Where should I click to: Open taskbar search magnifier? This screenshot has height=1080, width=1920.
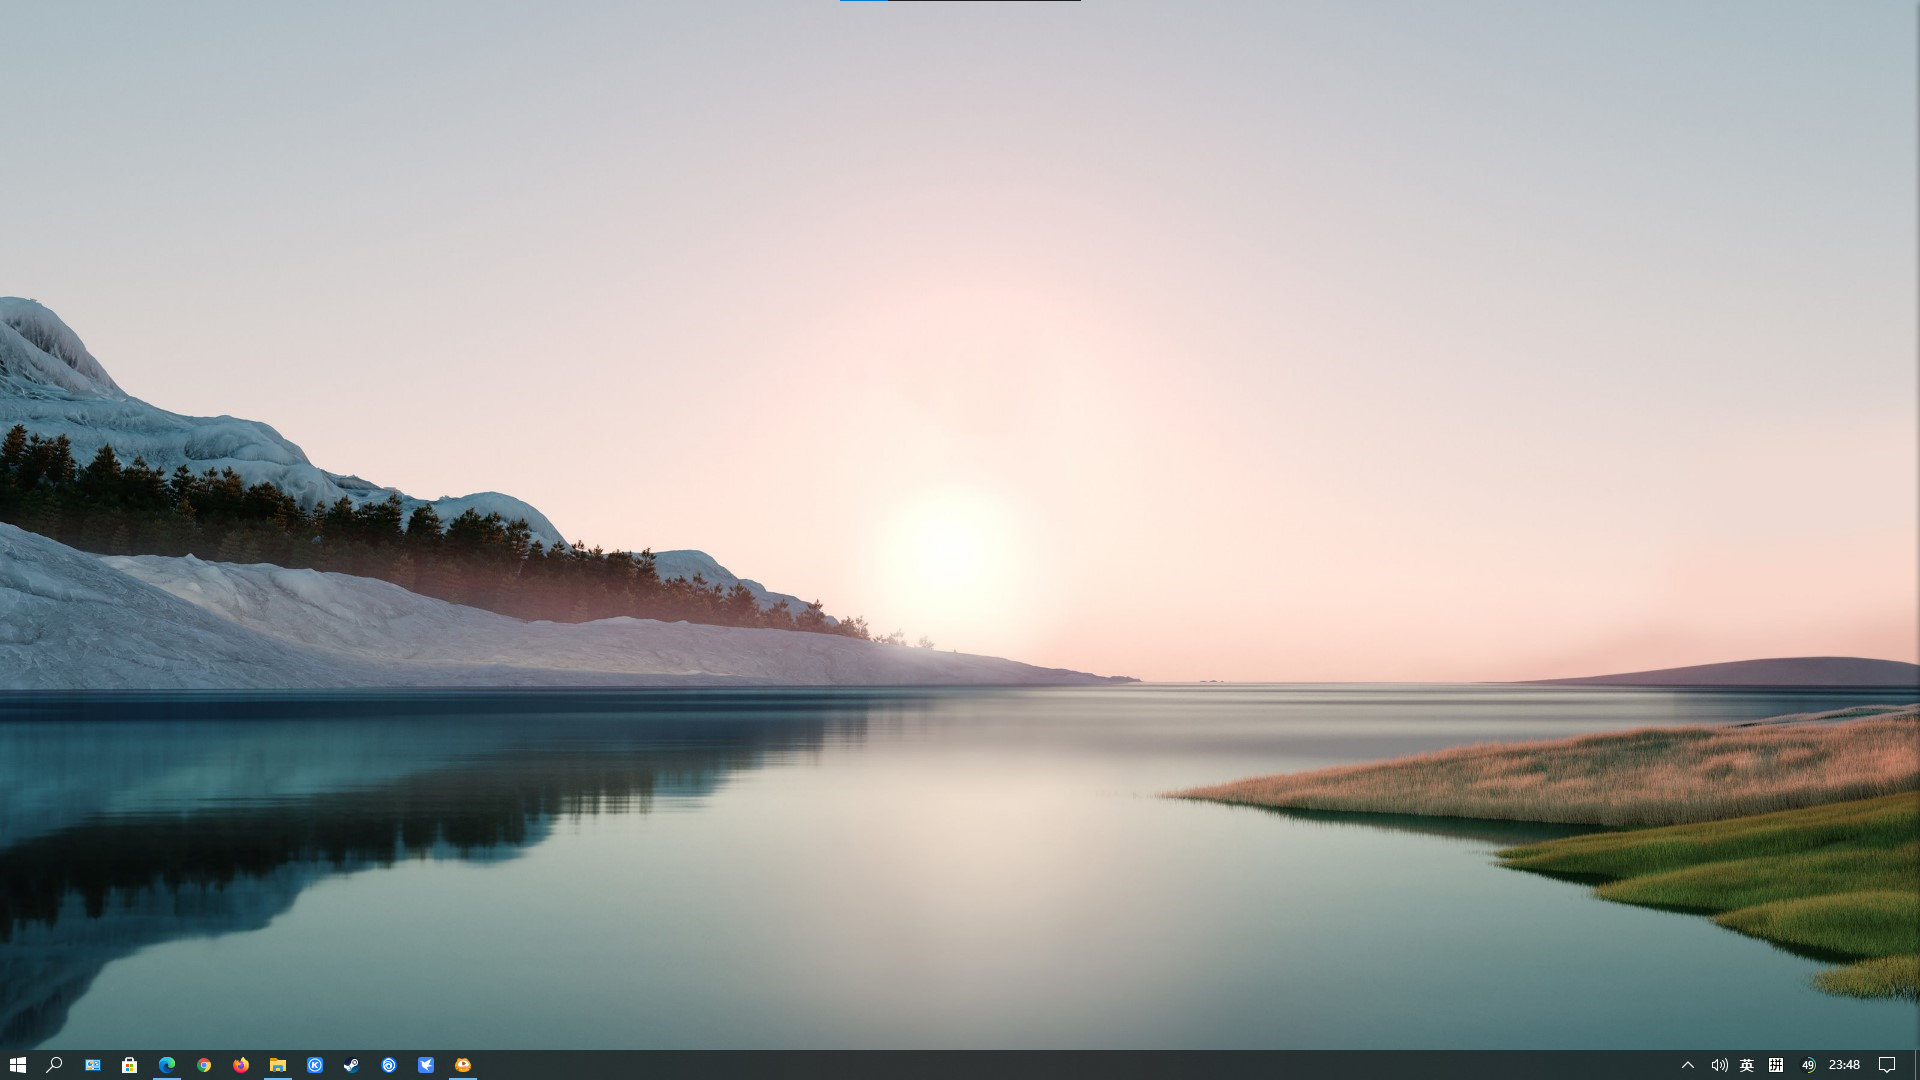[55, 1065]
